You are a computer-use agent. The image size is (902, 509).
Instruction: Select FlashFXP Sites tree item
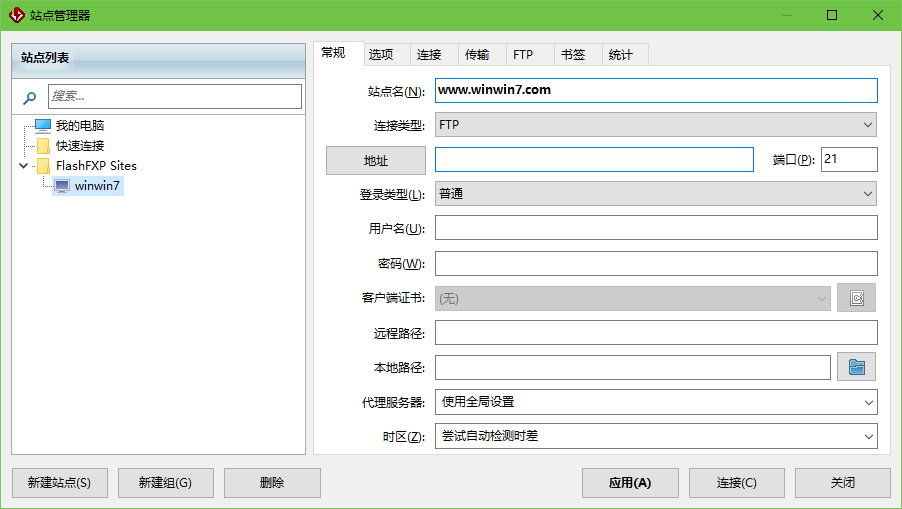tap(96, 166)
